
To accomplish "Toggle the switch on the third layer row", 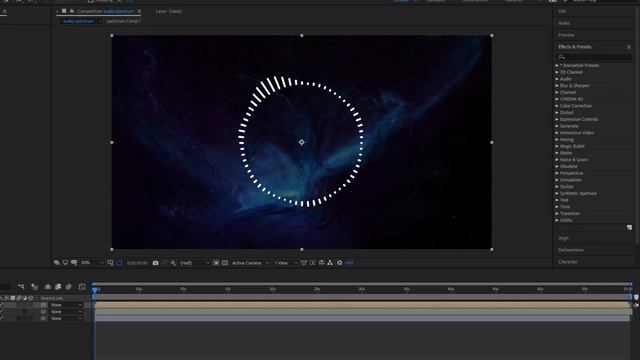I will tap(2, 318).
